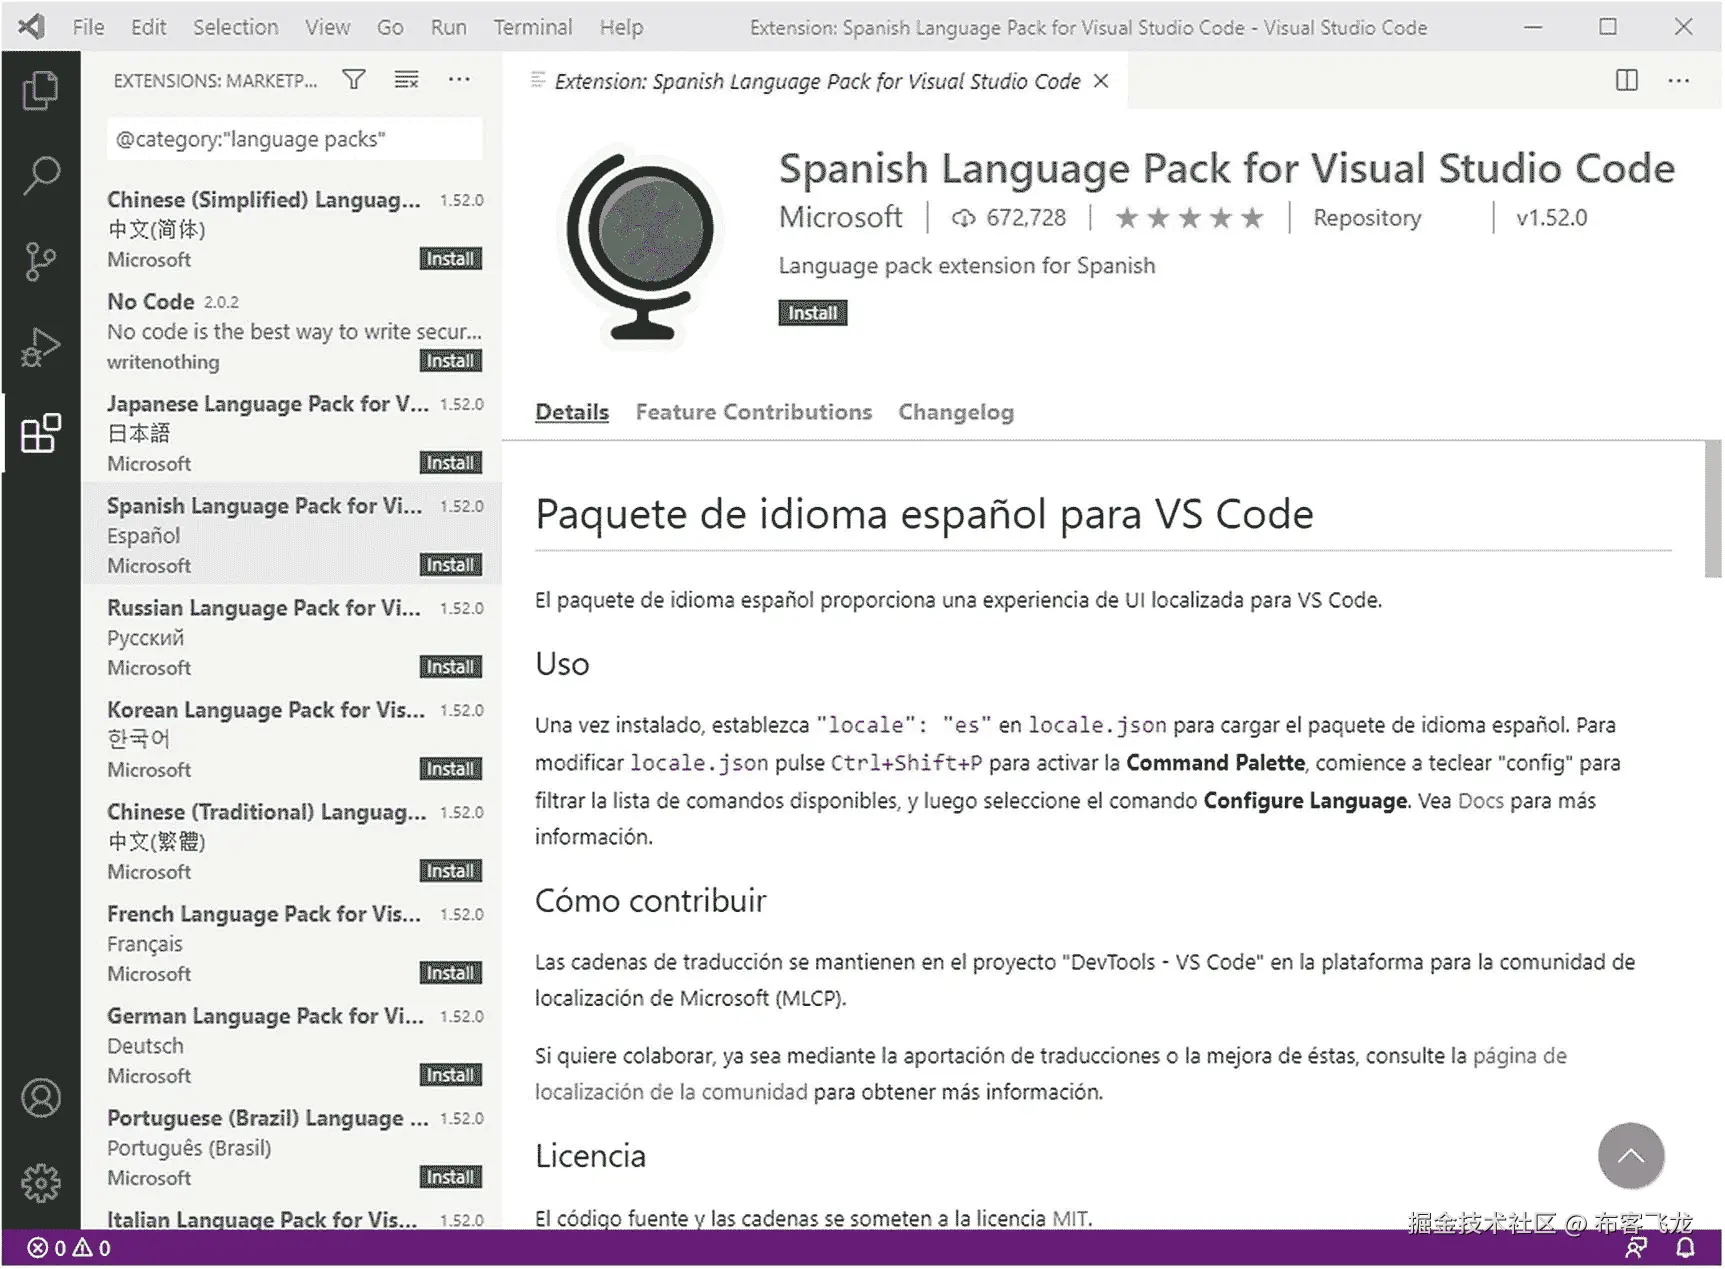Open the editor More Actions ellipsis menu

coord(1678,79)
